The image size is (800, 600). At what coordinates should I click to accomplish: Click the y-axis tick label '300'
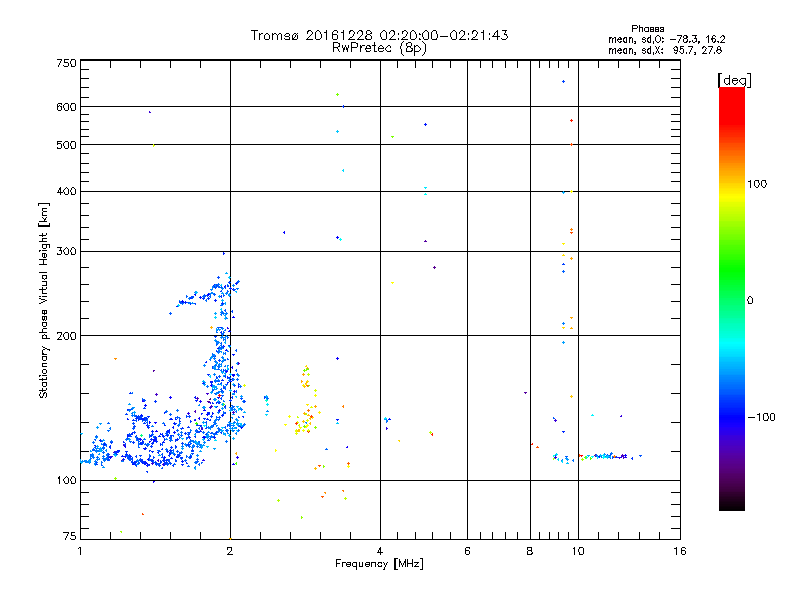coord(66,252)
